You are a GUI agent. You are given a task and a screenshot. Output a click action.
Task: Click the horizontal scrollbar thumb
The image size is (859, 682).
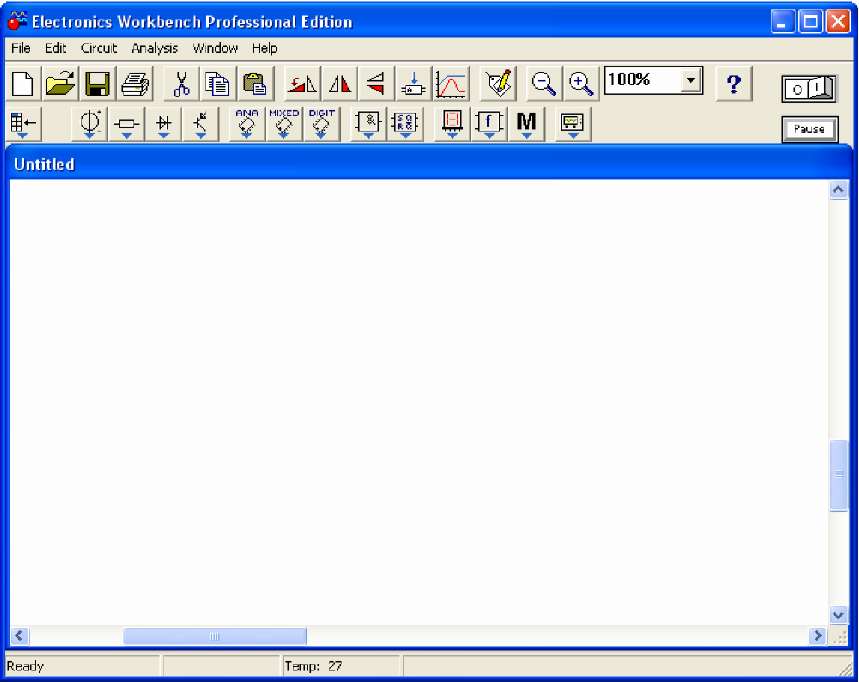point(215,636)
